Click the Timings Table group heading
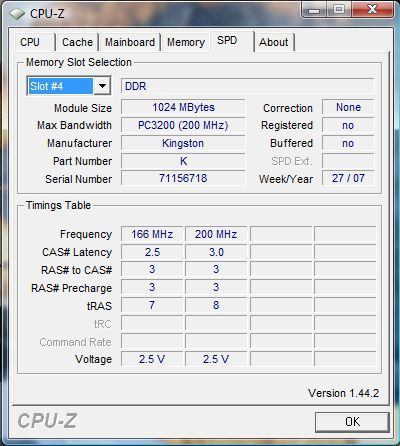This screenshot has height=446, width=400. click(58, 205)
